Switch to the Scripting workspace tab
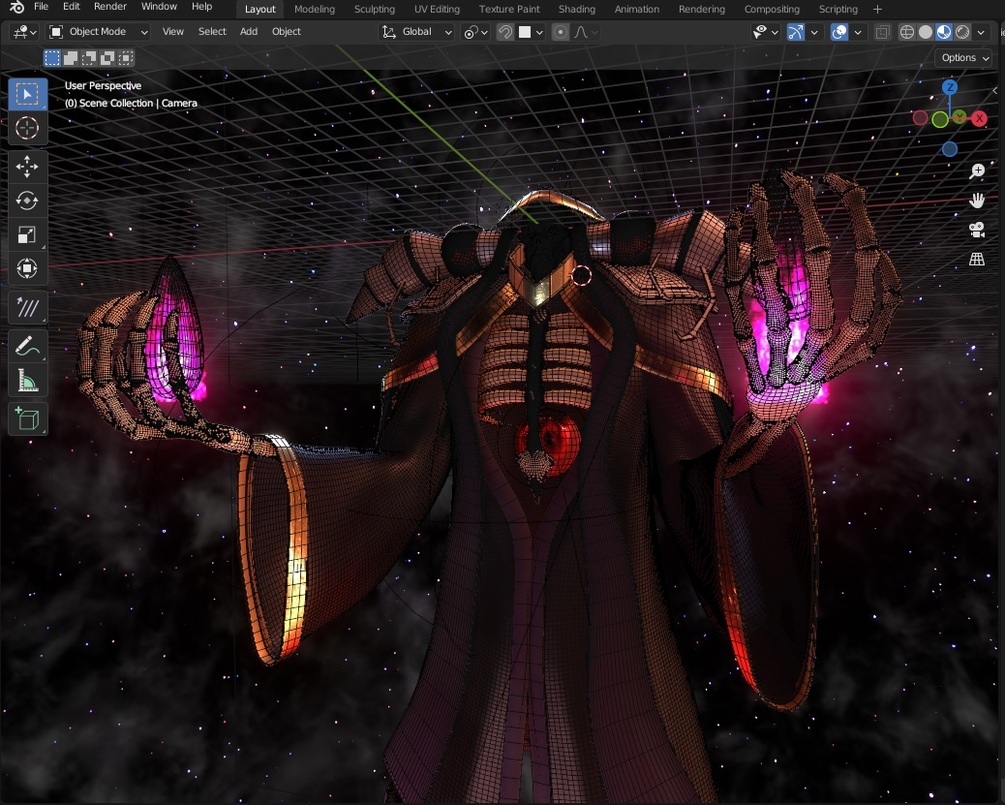The height and width of the screenshot is (805, 1005). pos(838,9)
